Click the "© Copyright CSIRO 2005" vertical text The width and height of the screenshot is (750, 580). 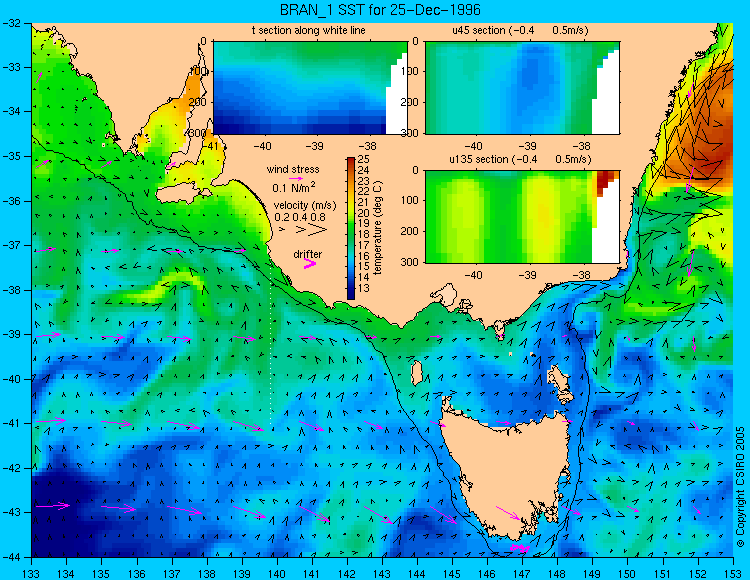[x=740, y=487]
